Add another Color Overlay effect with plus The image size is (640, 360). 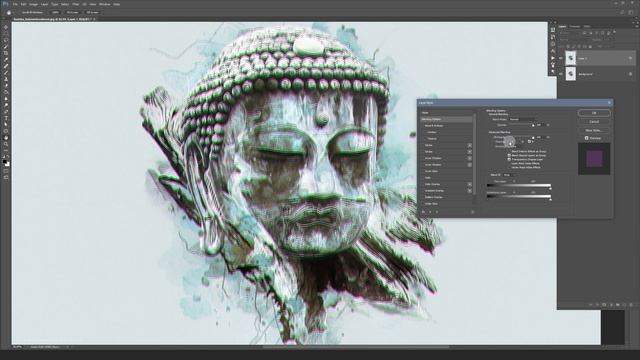(x=469, y=184)
